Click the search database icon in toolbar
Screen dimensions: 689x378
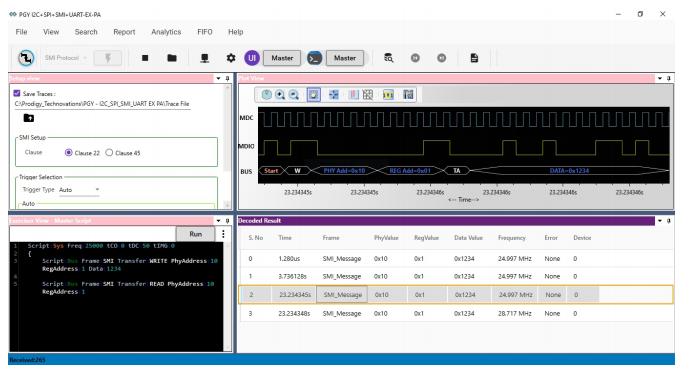388,58
